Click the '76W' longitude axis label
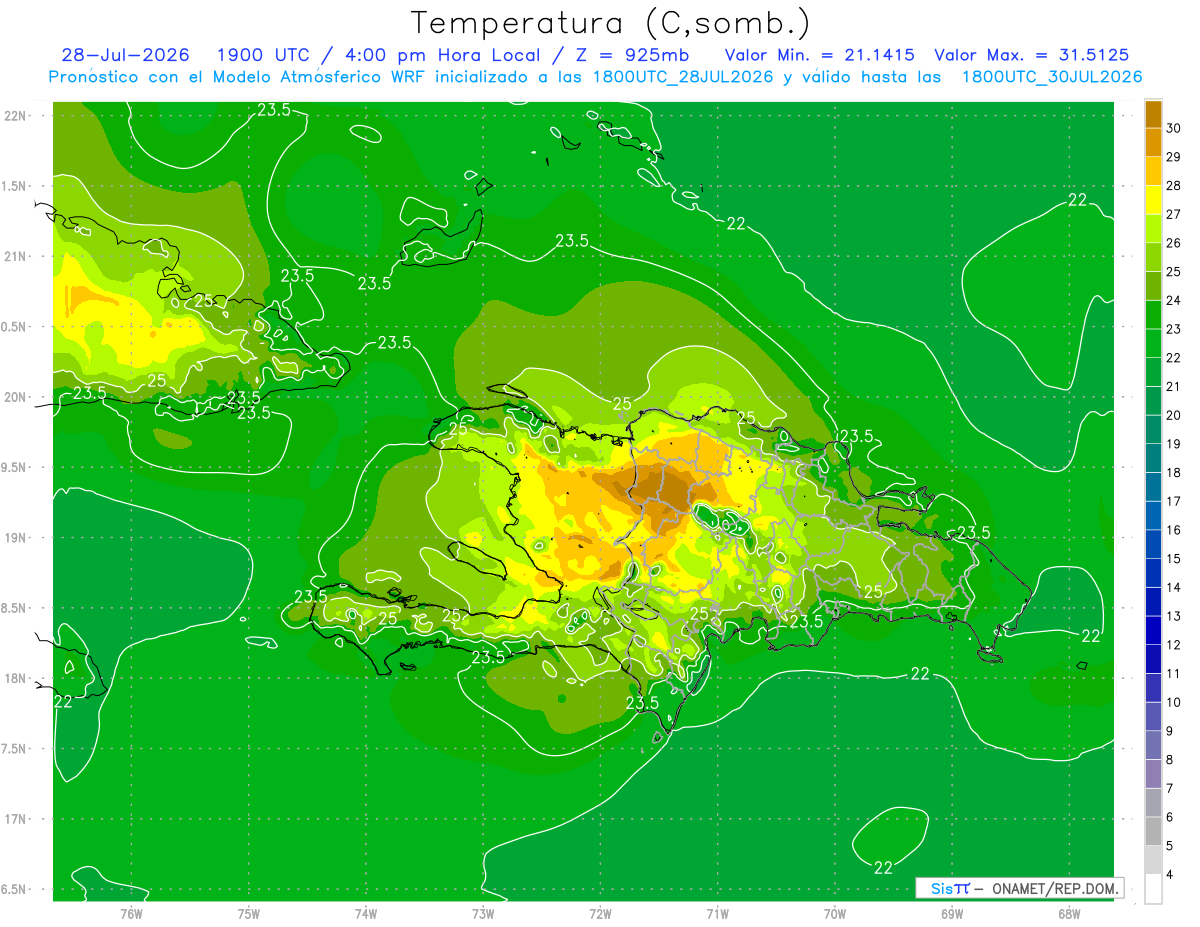The height and width of the screenshot is (927, 1200). [x=131, y=914]
